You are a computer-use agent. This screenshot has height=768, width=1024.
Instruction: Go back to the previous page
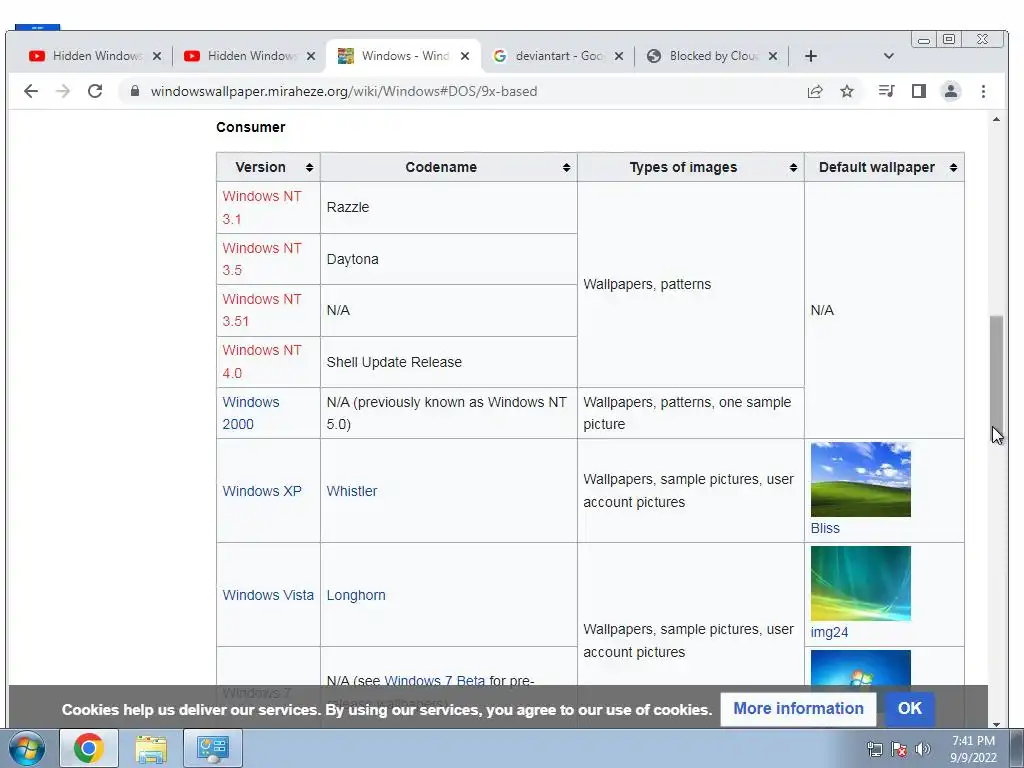[x=31, y=91]
